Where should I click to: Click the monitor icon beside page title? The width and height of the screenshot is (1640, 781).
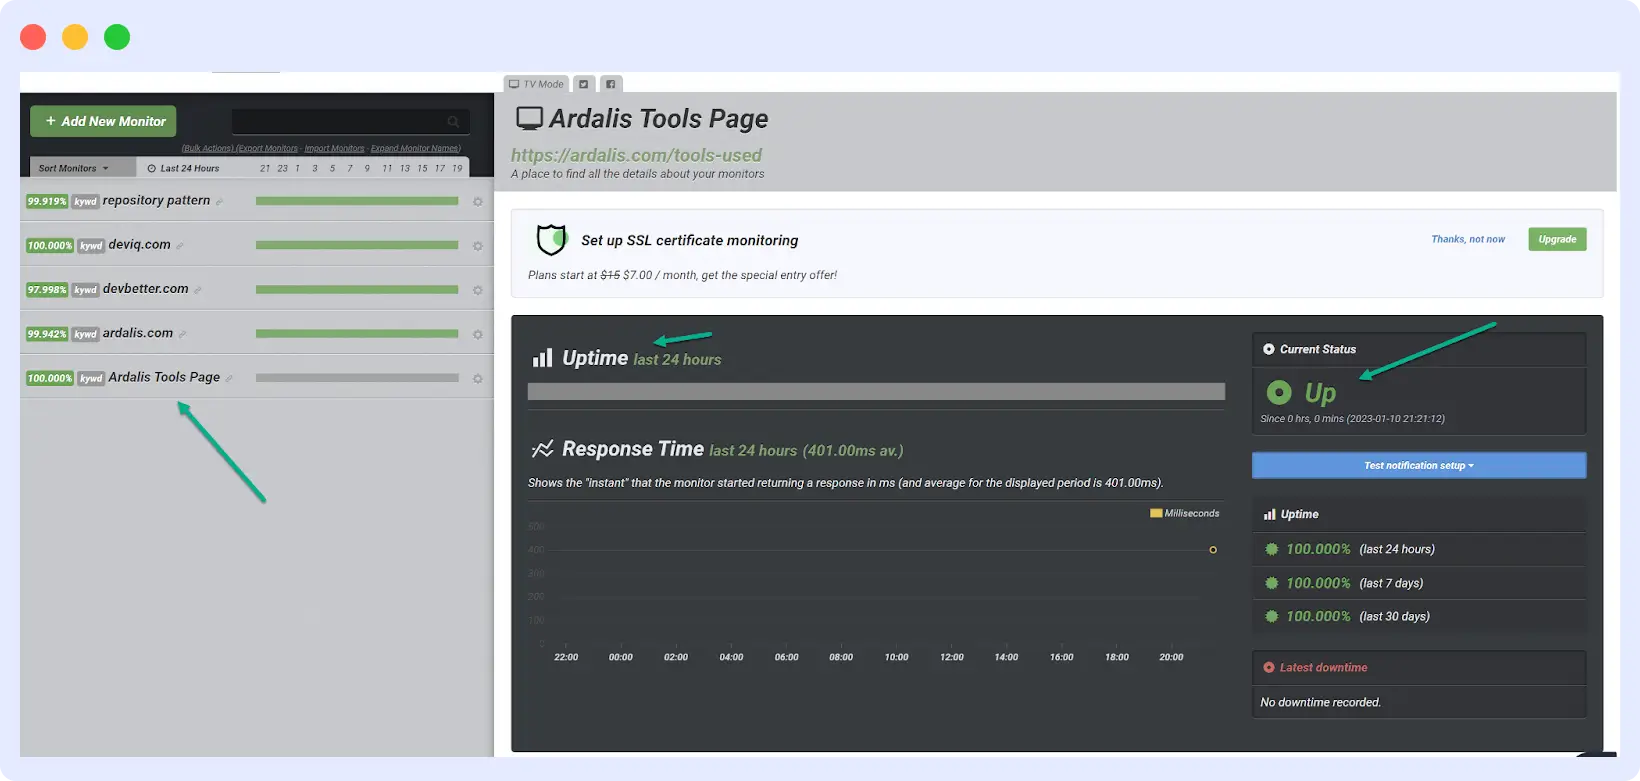(x=529, y=119)
